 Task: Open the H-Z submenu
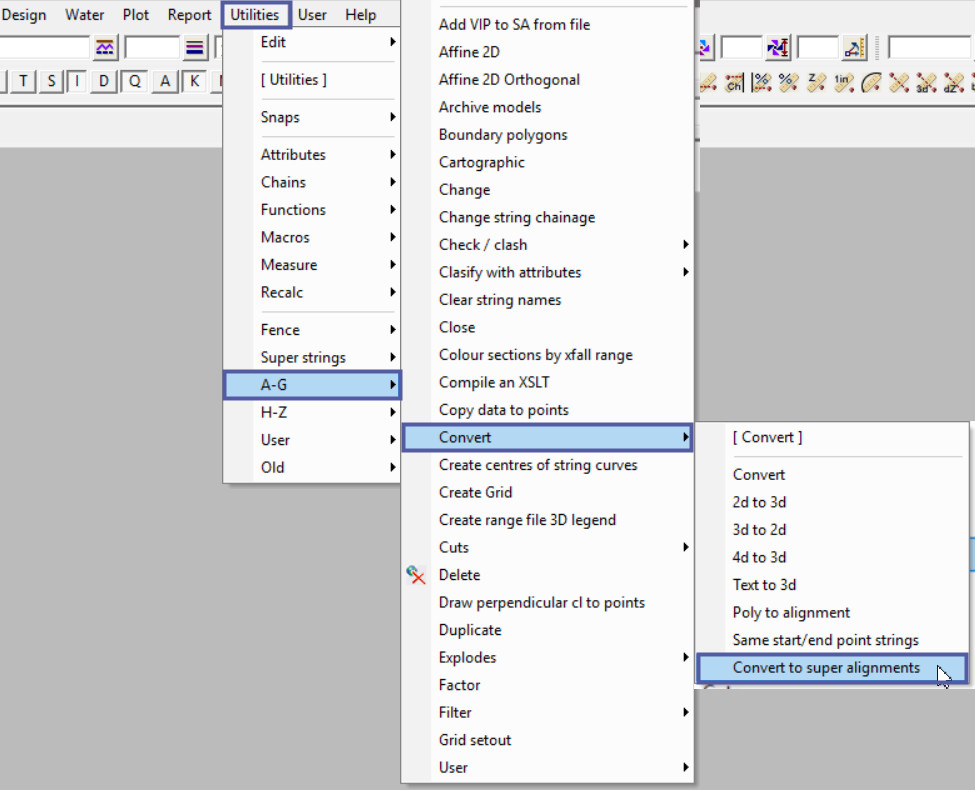[x=312, y=412]
